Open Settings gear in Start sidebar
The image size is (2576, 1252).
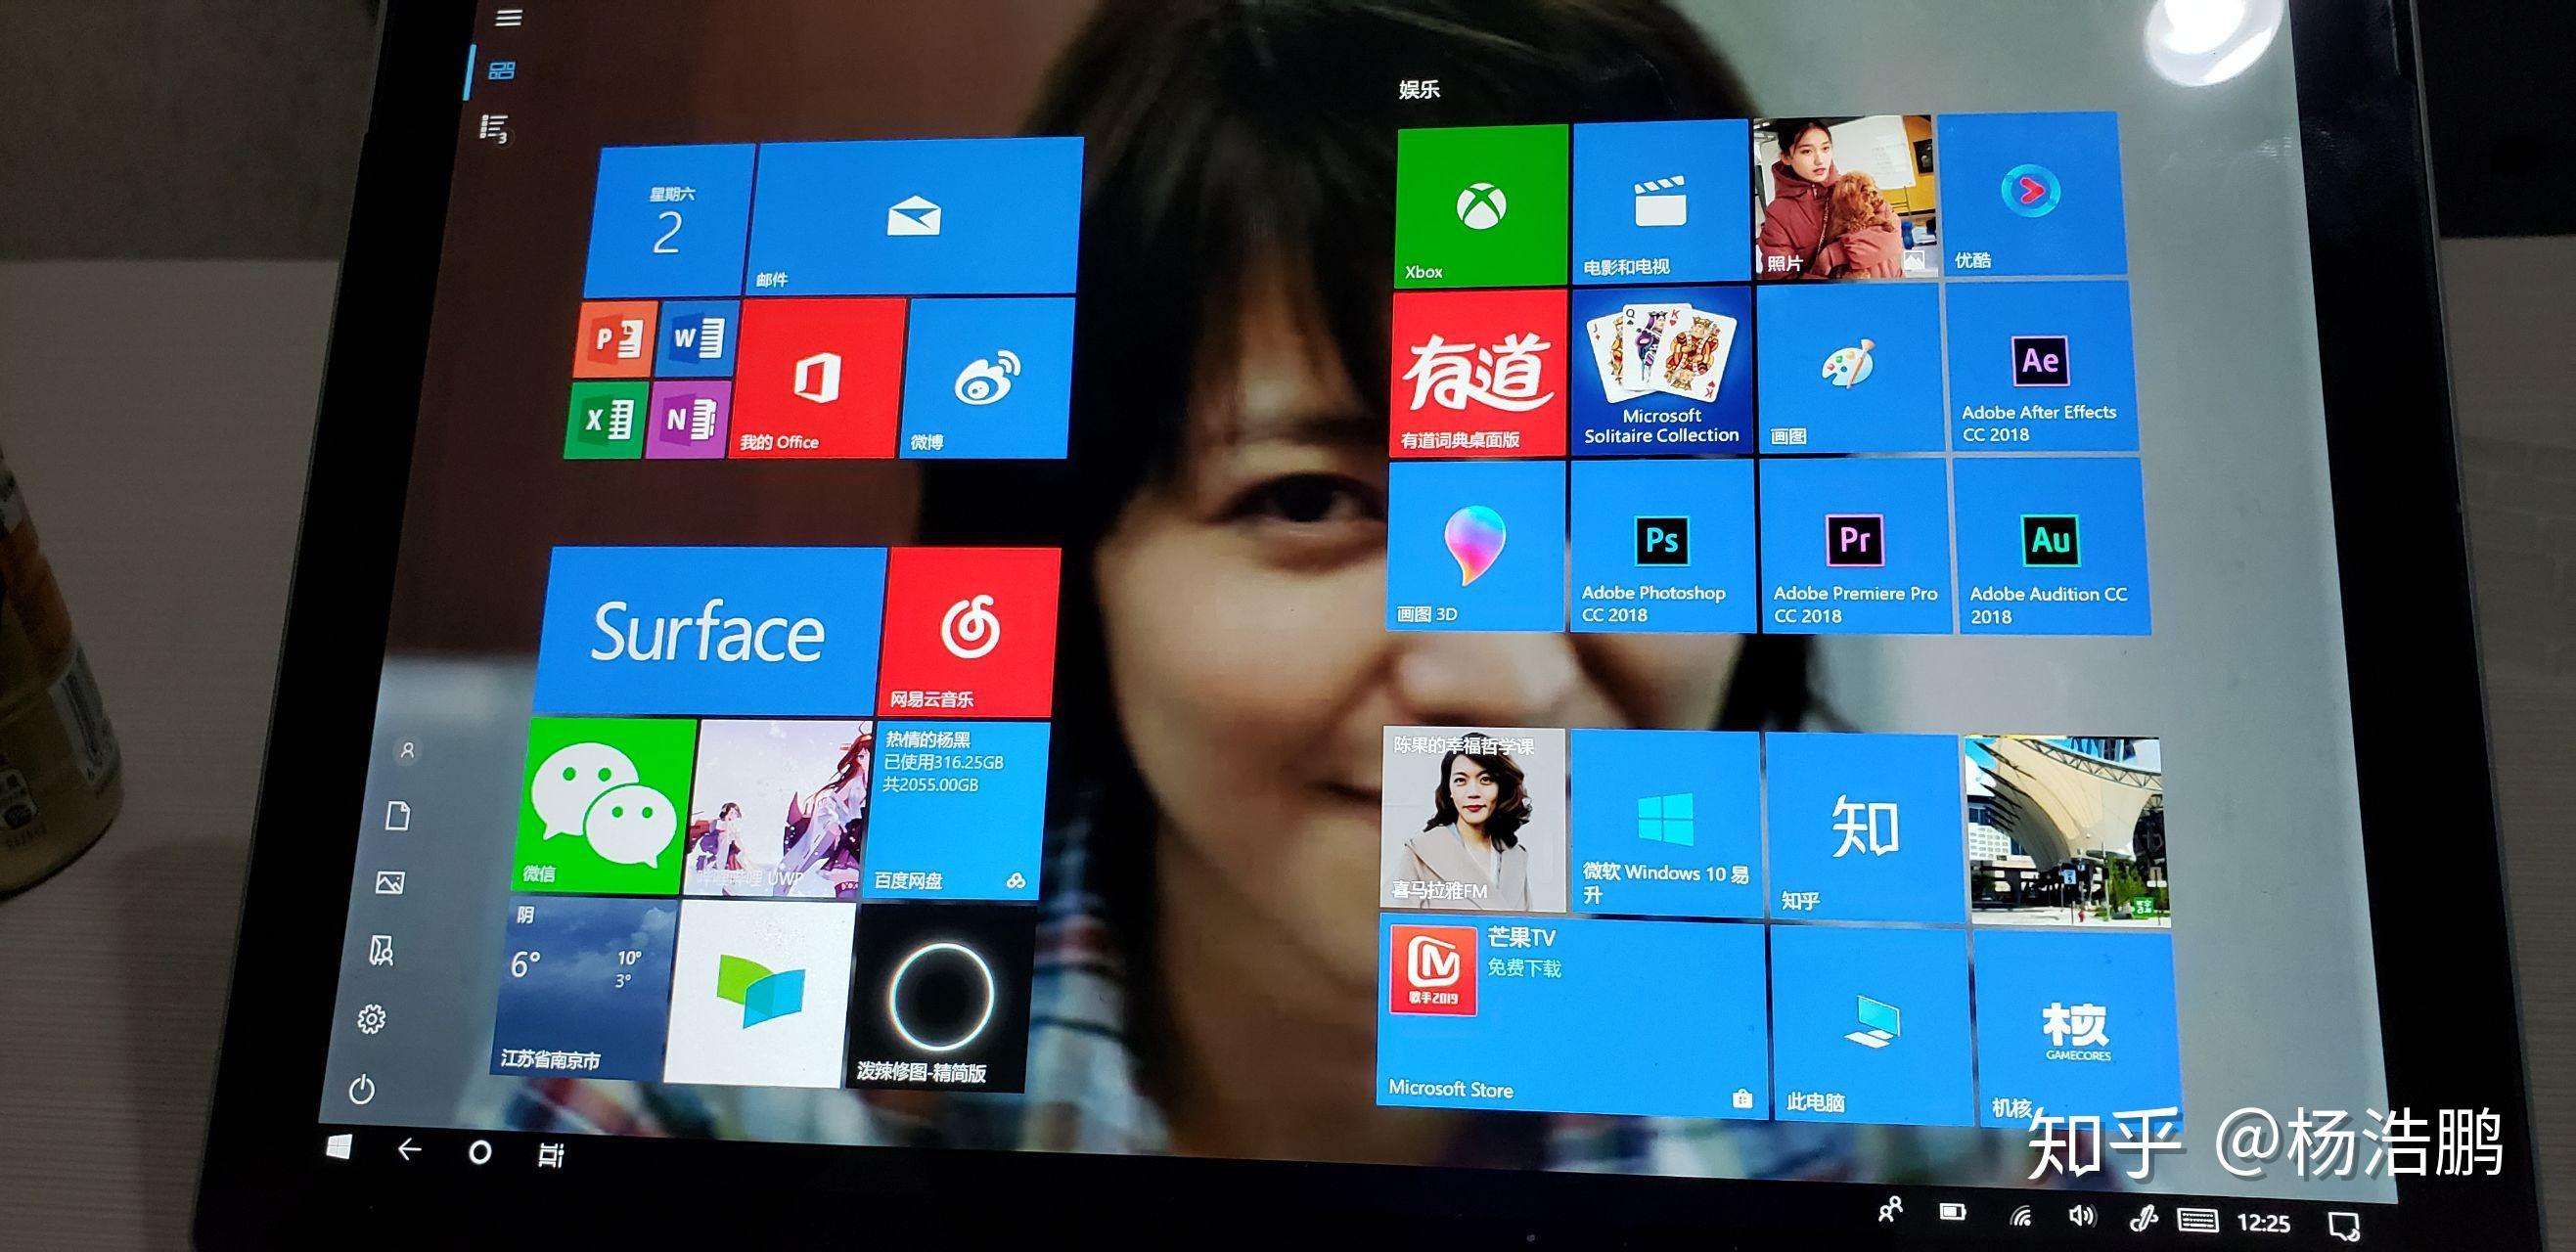[x=372, y=1019]
